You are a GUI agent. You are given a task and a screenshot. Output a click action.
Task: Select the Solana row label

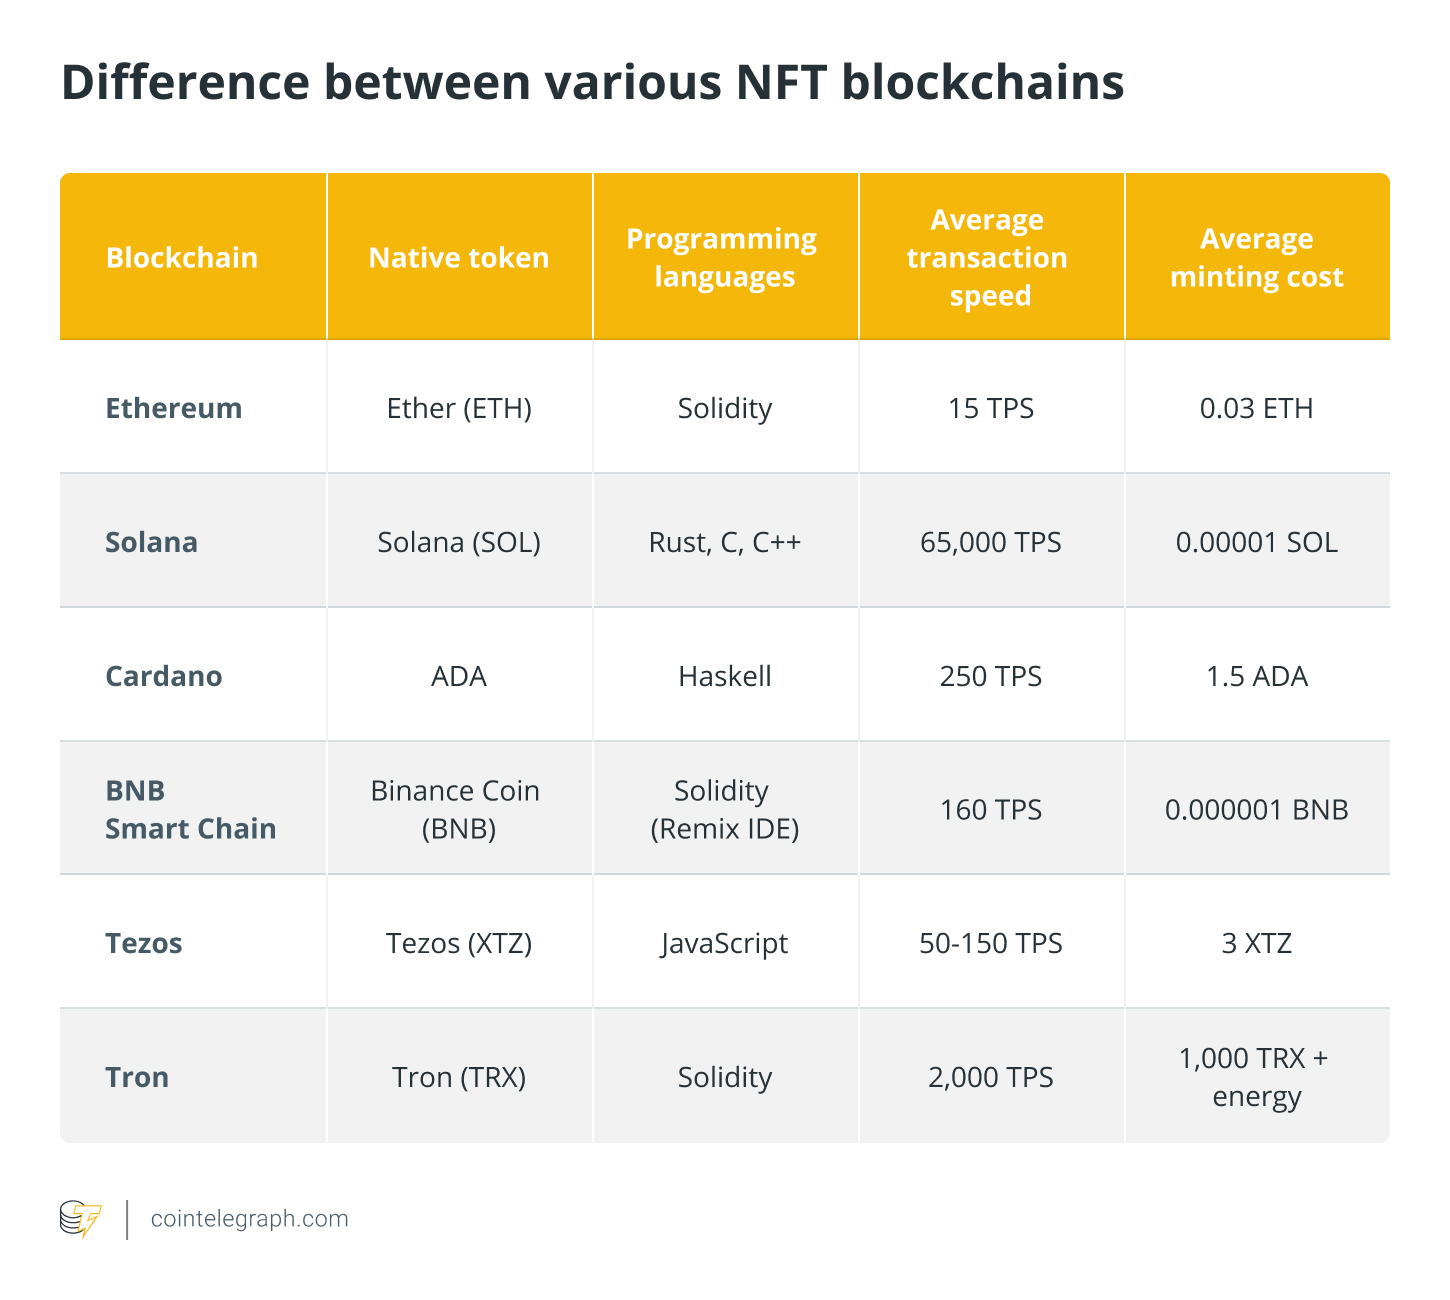[152, 542]
